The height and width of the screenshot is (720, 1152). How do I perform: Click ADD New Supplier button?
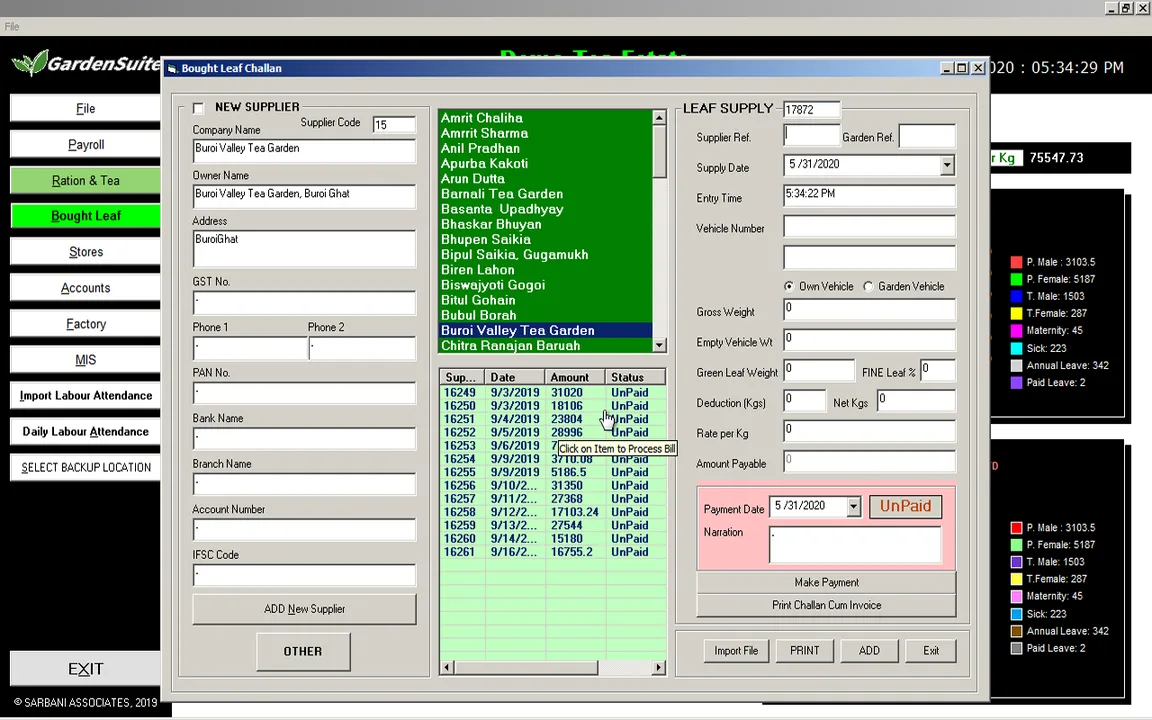coord(304,609)
